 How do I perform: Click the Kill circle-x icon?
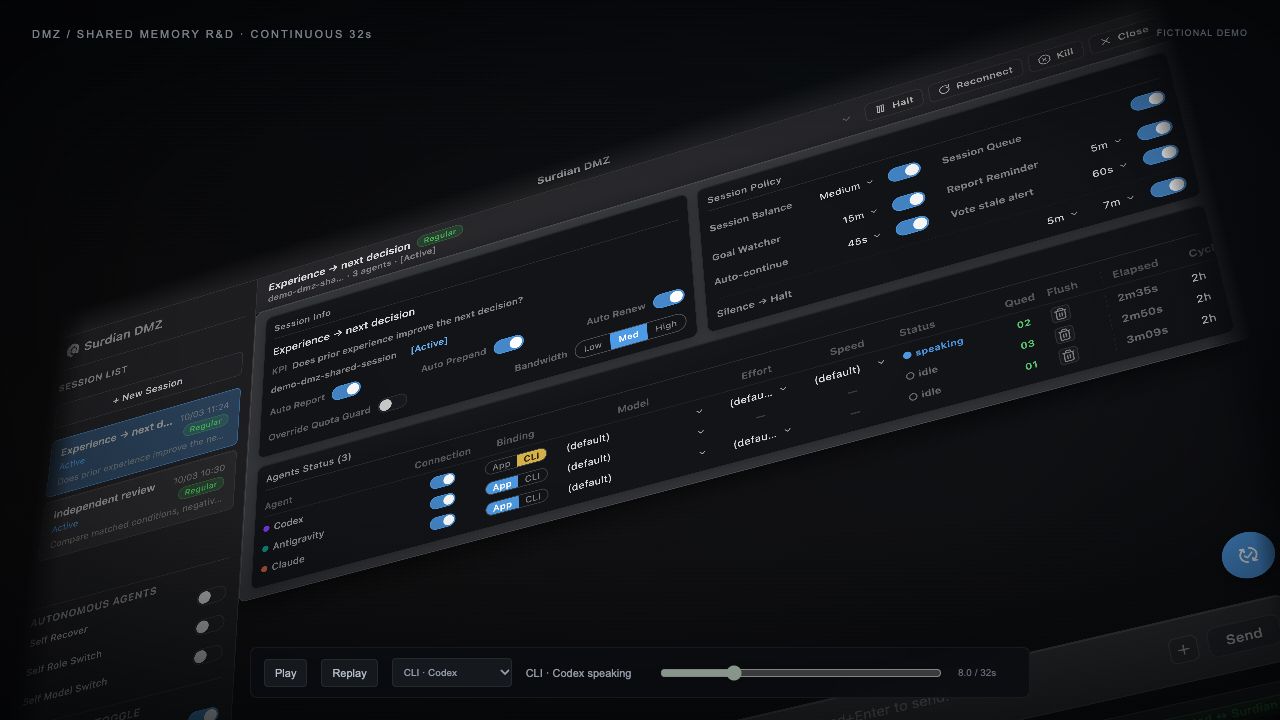pos(1044,60)
